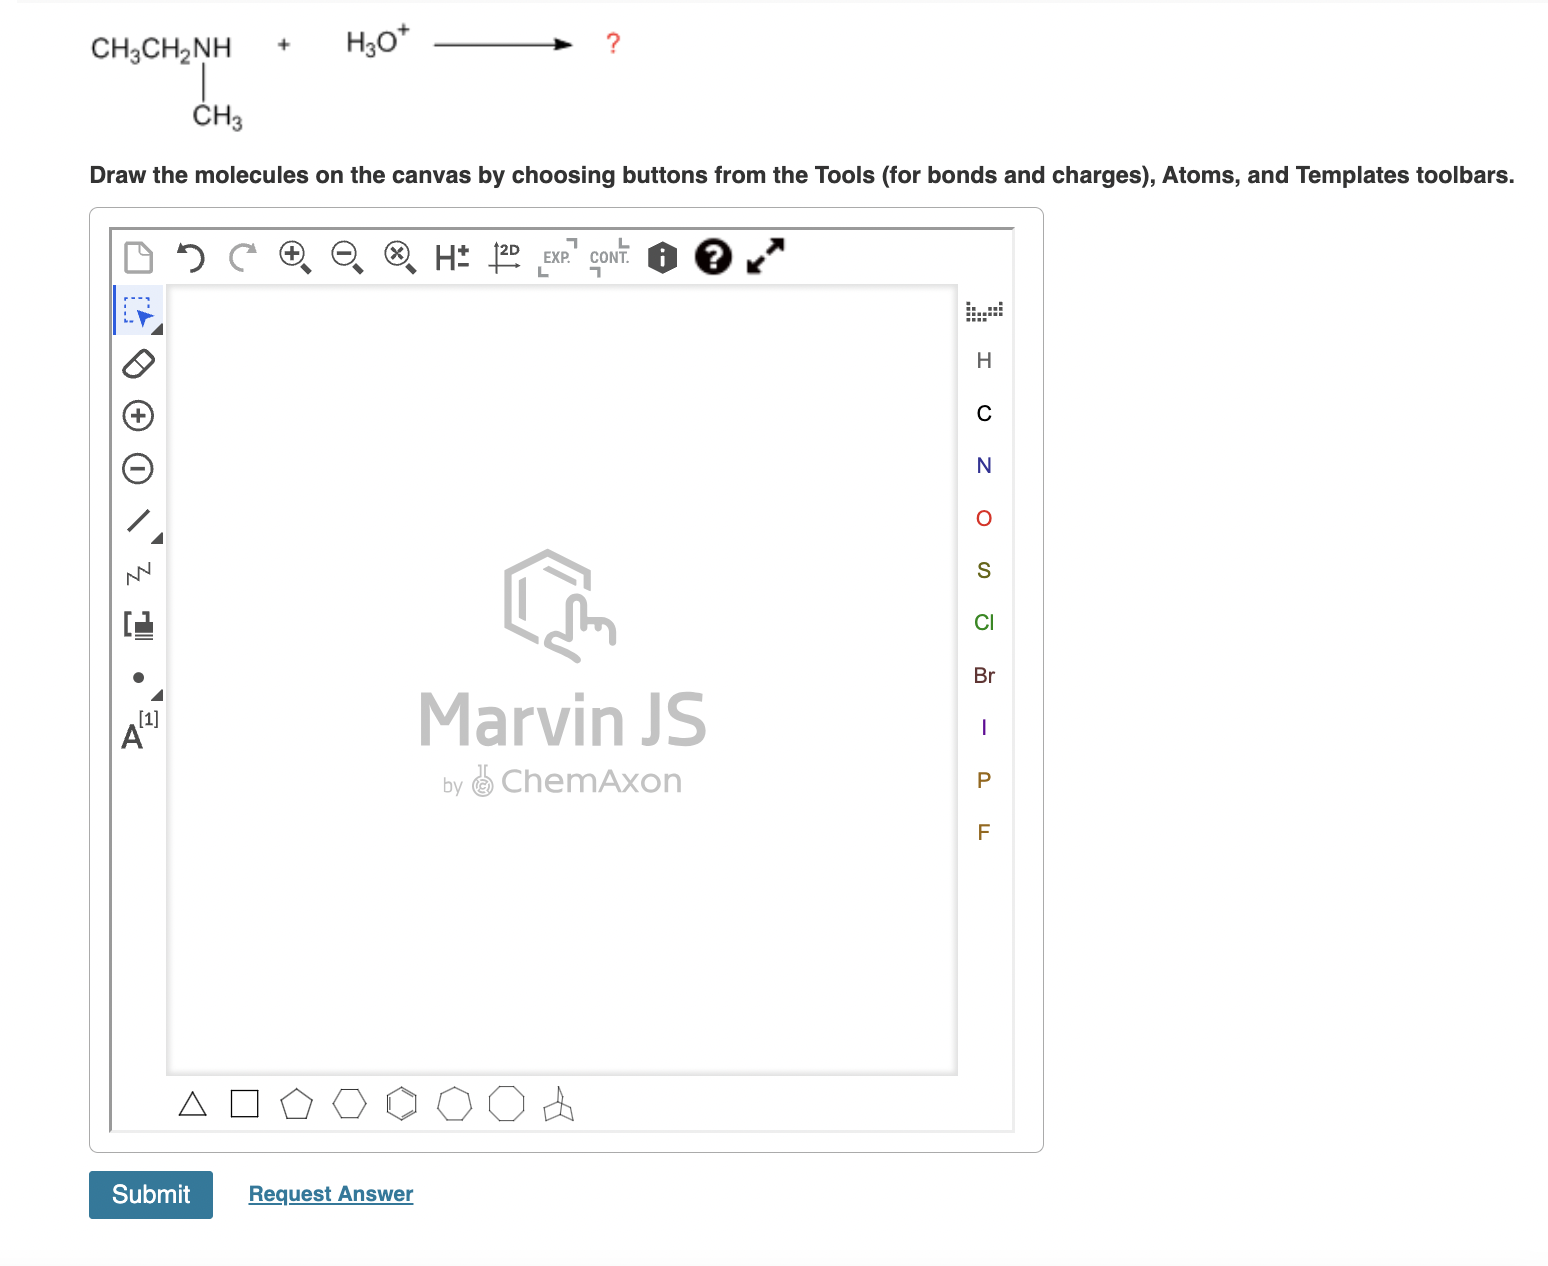Select the negative charge tool
Image resolution: width=1548 pixels, height=1266 pixels.
point(138,468)
